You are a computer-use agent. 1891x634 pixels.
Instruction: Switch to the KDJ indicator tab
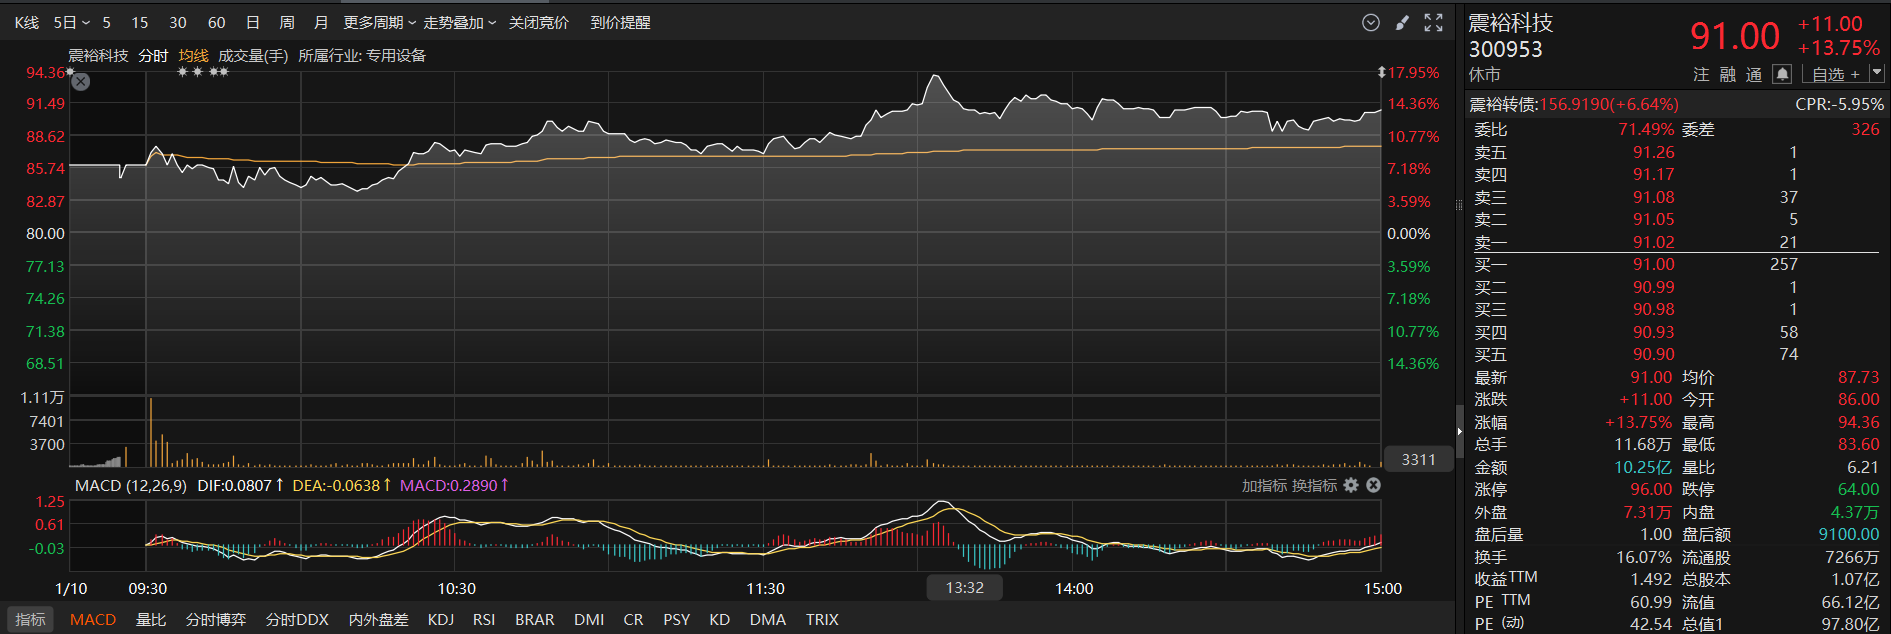pos(440,620)
